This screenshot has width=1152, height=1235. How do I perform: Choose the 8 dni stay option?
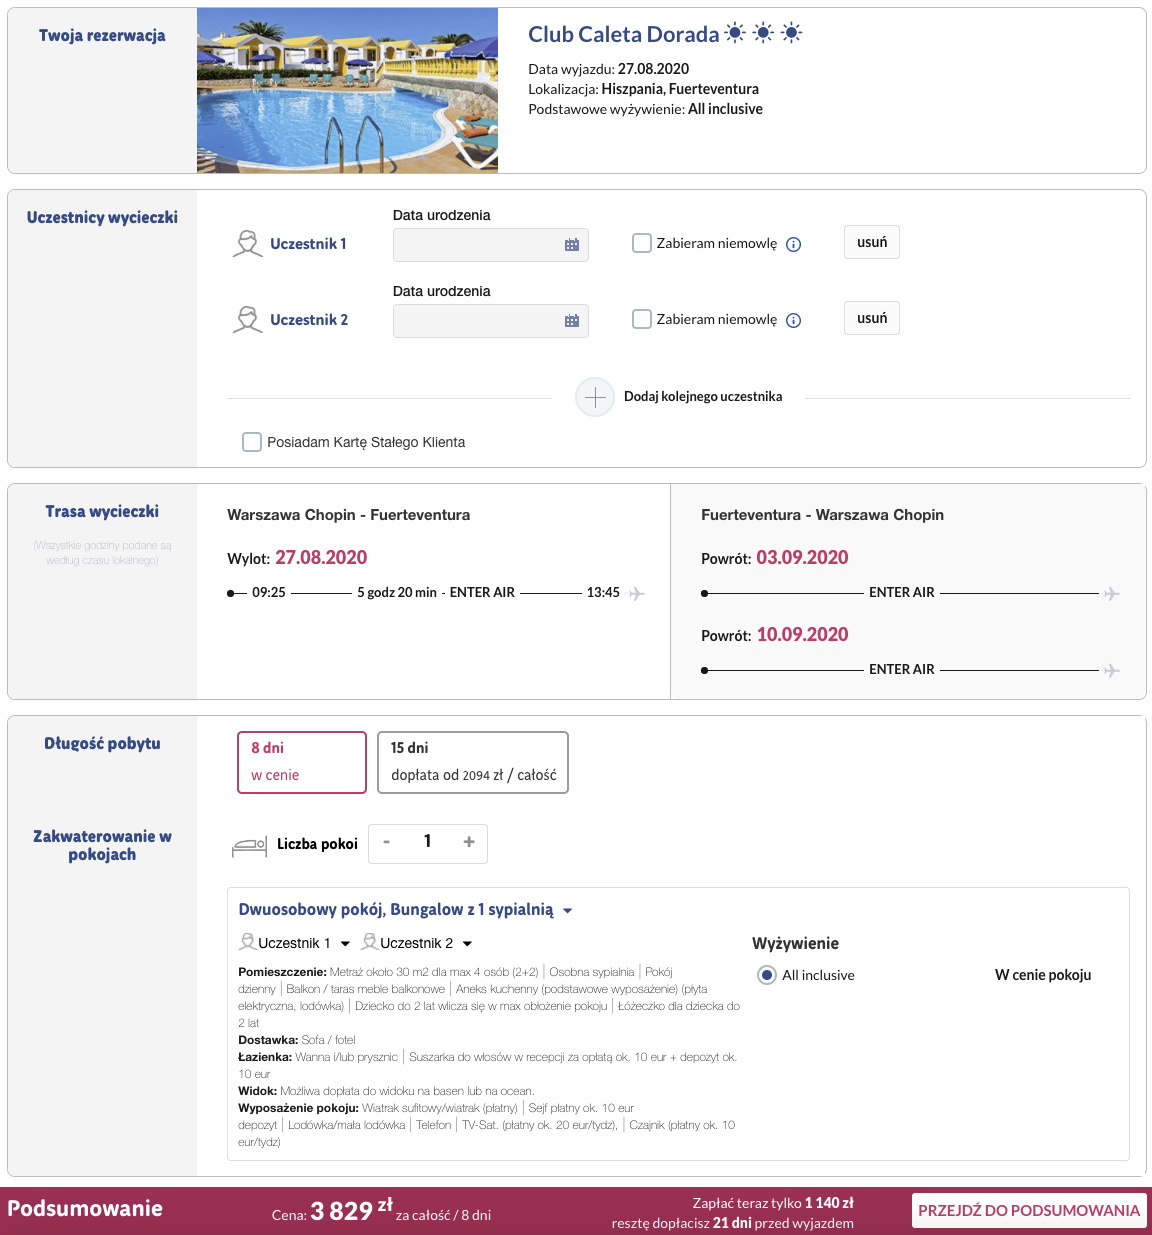302,762
